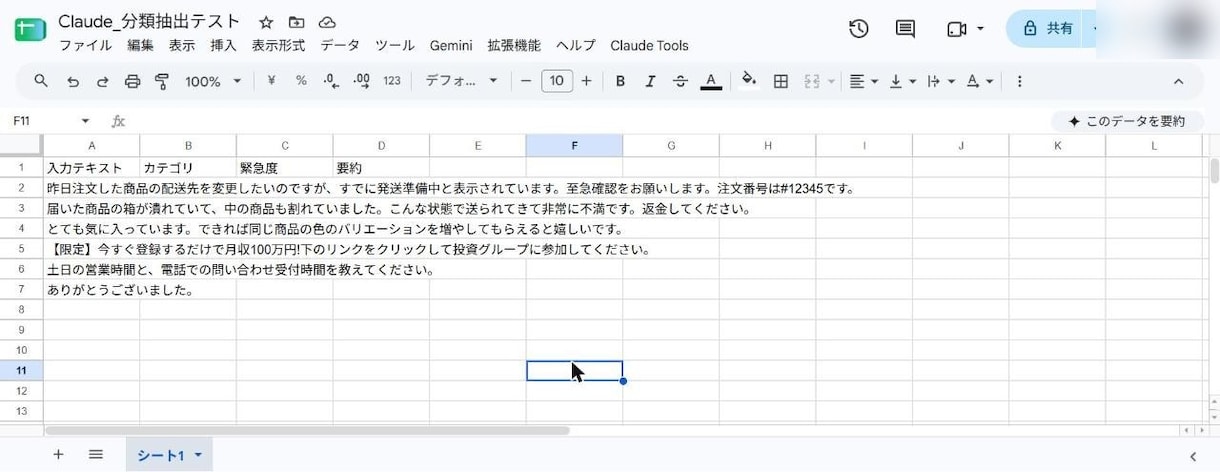Image resolution: width=1220 pixels, height=472 pixels.
Task: Open Meet camera dropdown arrow
Action: (980, 29)
